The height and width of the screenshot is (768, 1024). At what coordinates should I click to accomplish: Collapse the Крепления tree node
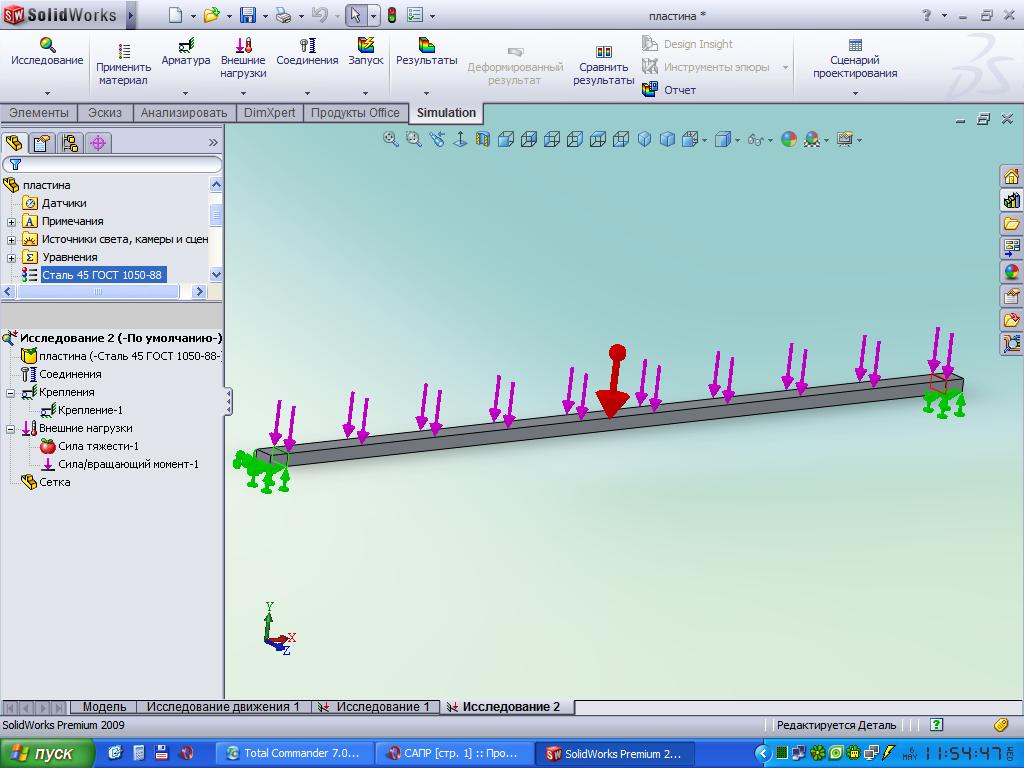(11, 393)
